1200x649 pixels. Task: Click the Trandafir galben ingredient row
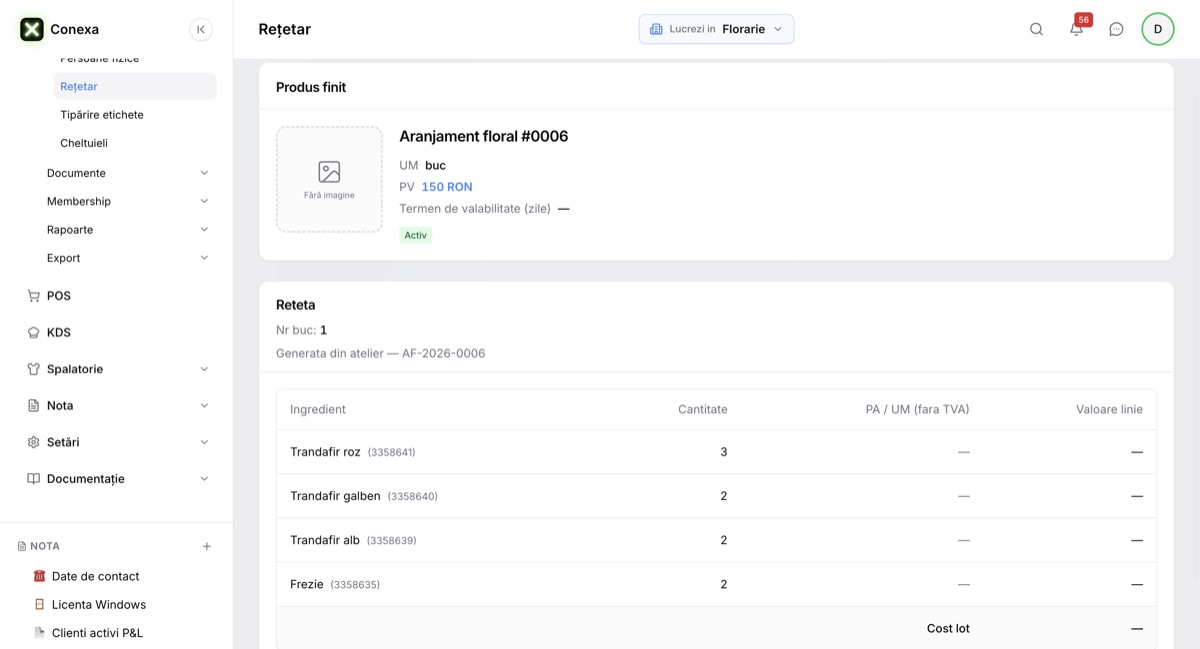click(716, 496)
